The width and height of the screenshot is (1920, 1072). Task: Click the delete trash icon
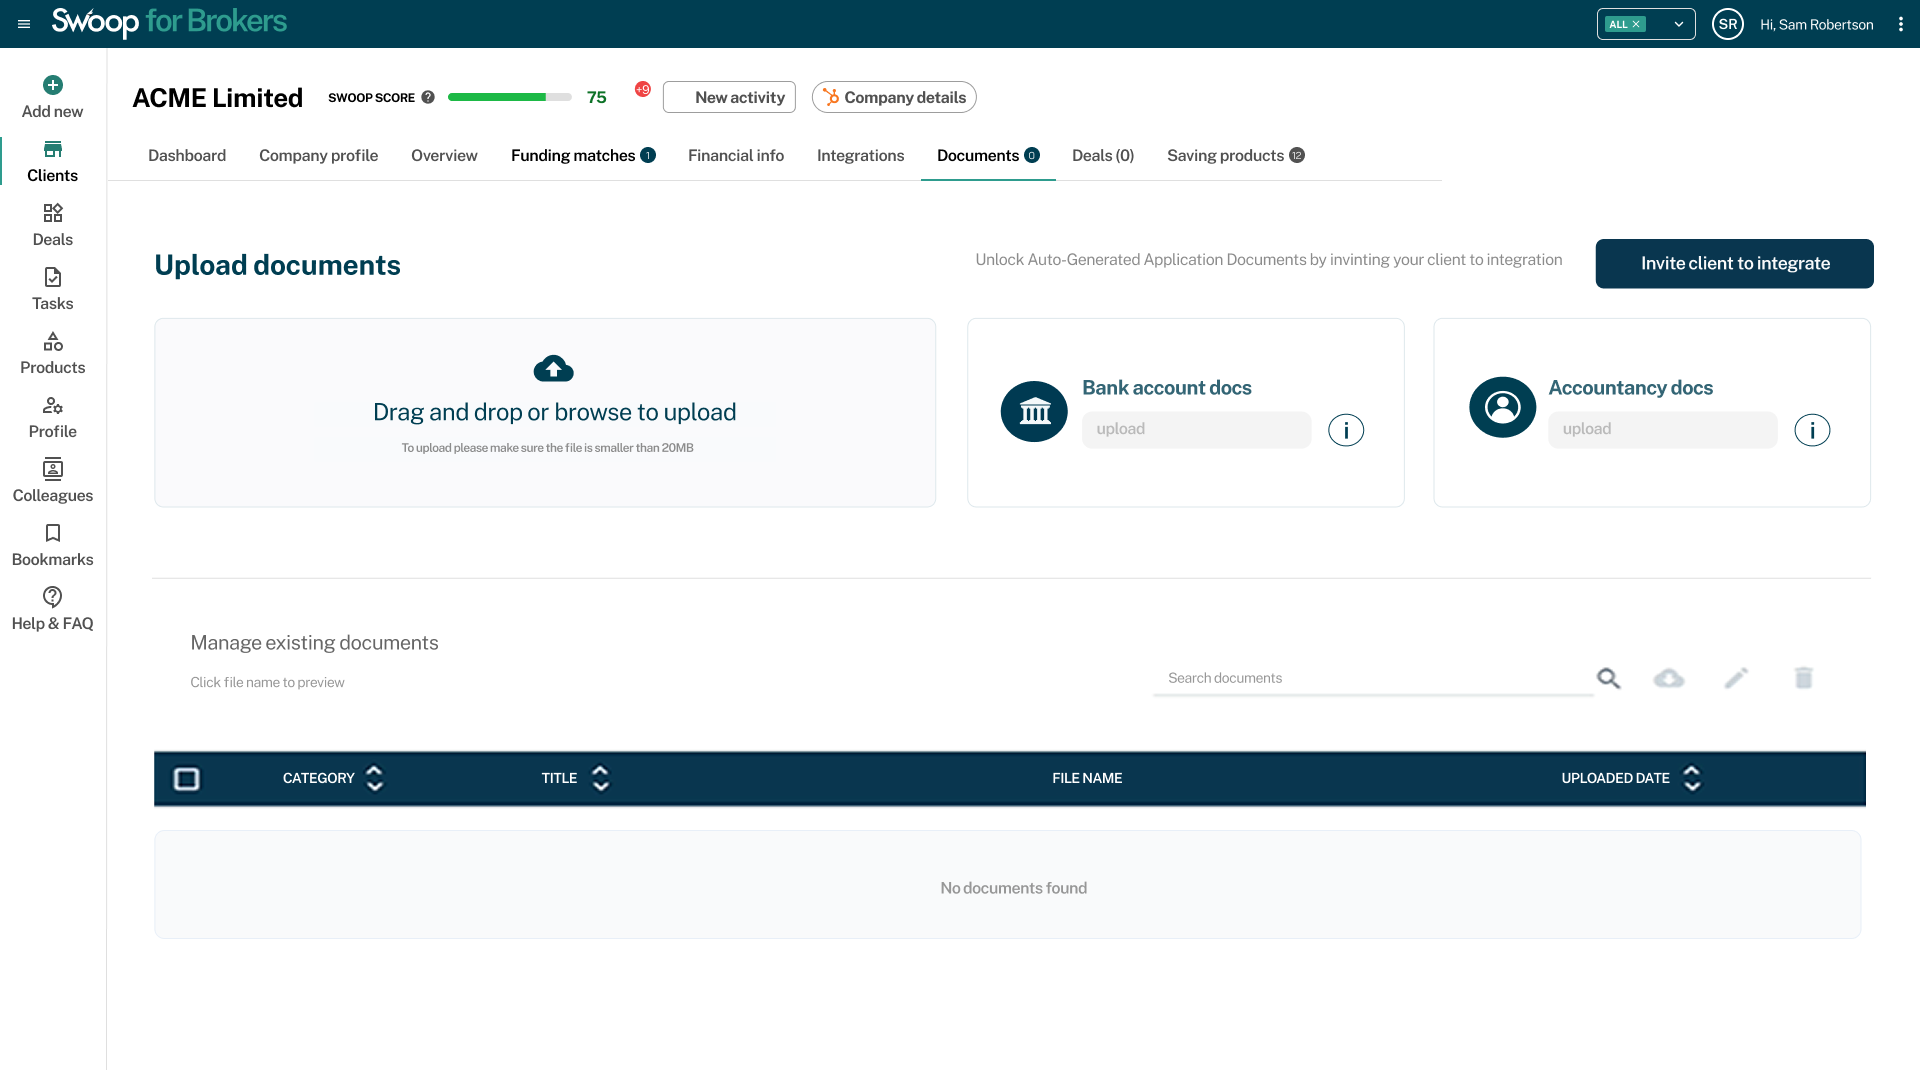point(1803,679)
